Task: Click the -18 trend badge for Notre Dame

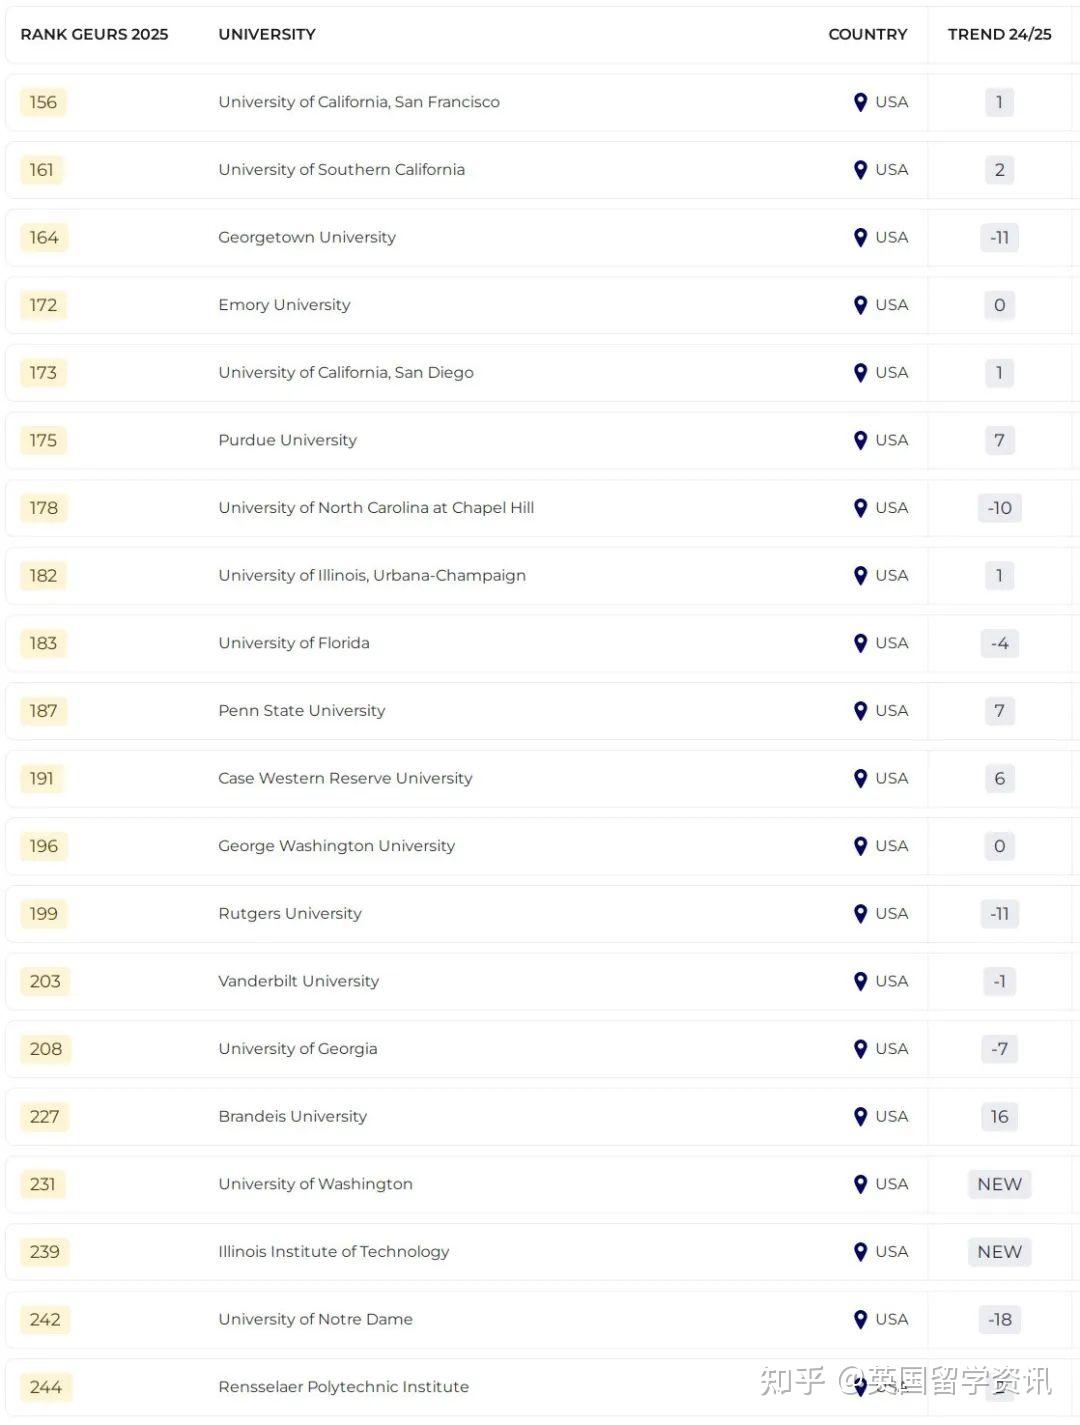Action: coord(999,1320)
